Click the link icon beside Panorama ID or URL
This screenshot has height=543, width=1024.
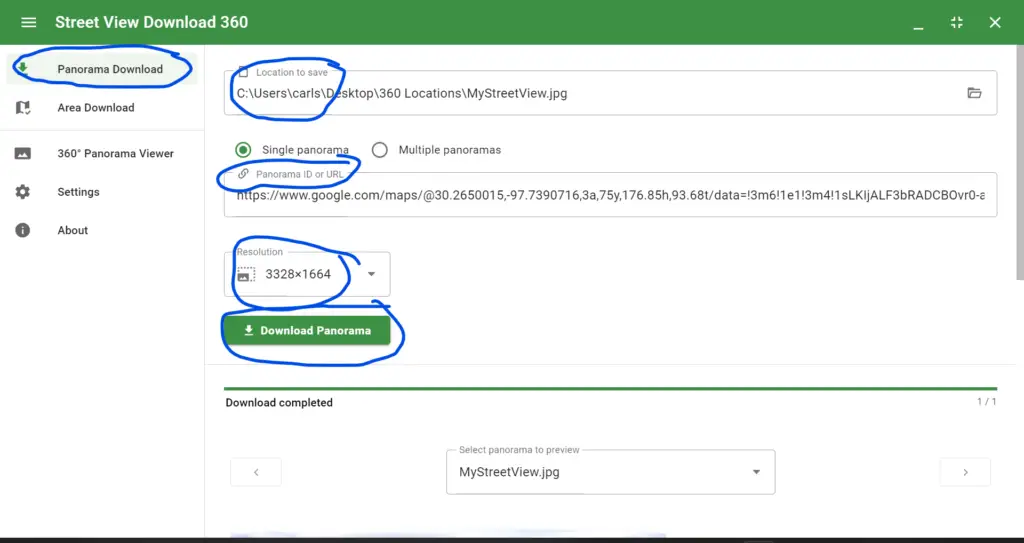point(243,174)
